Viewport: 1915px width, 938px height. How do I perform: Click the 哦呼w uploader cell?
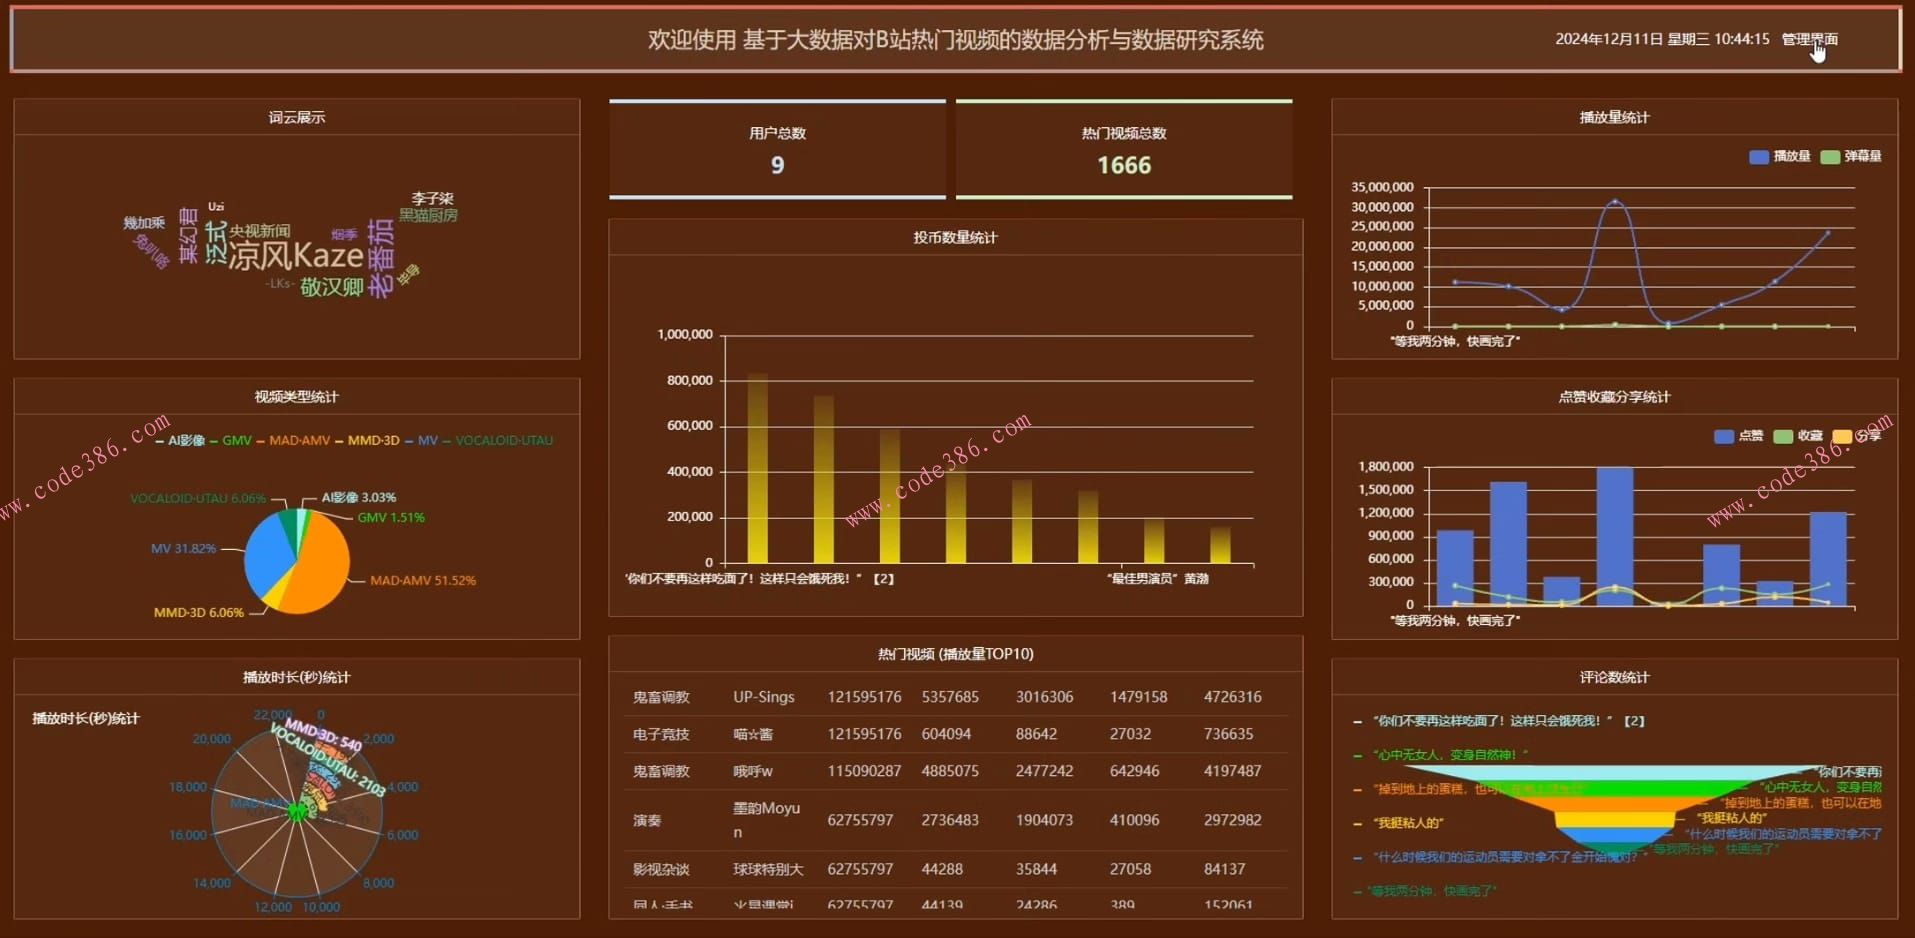coord(753,771)
